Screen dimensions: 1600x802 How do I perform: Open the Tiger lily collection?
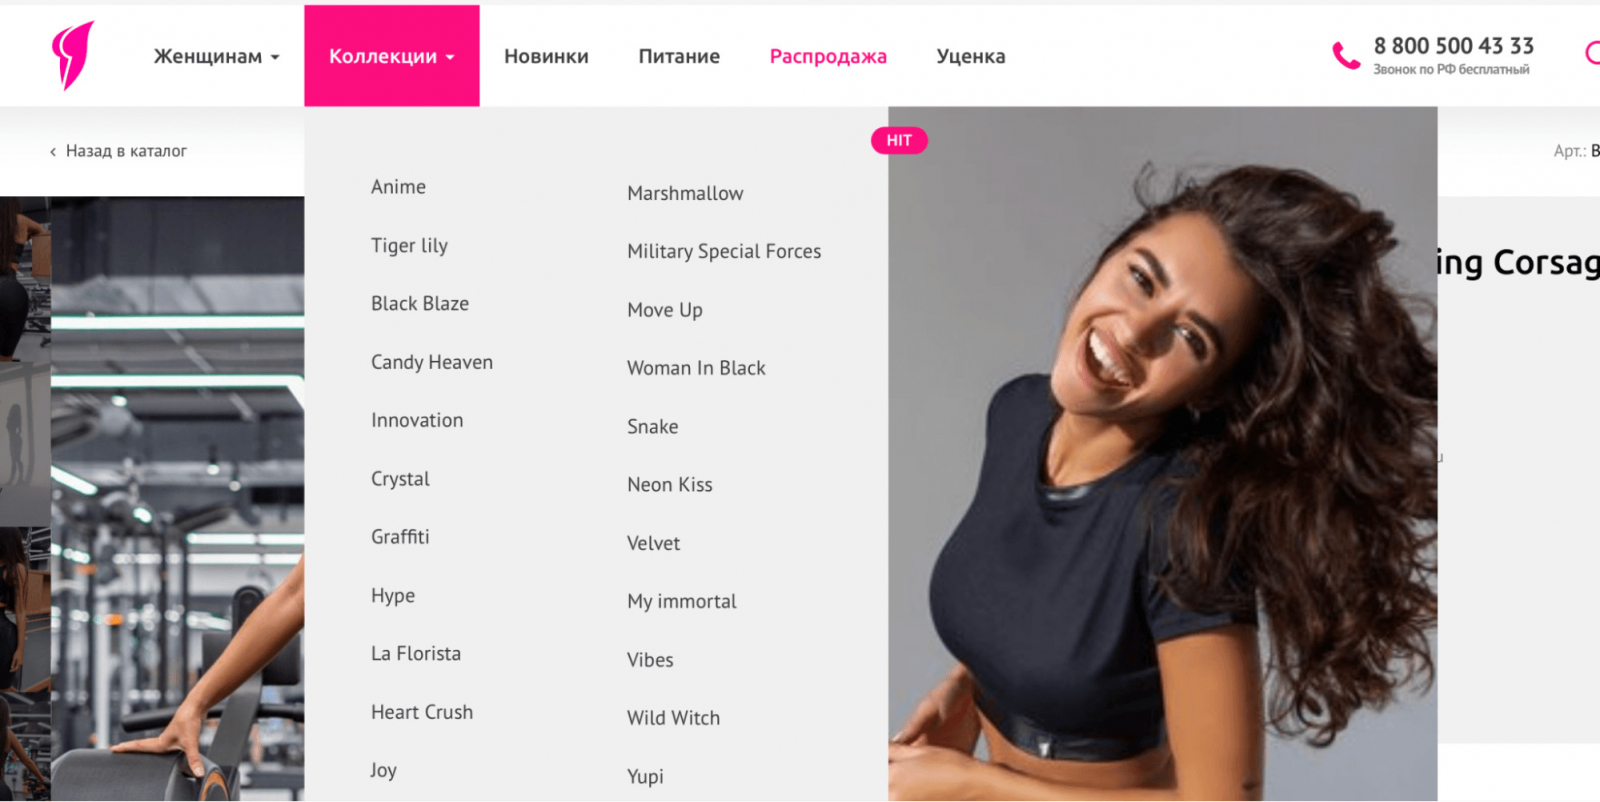[409, 246]
